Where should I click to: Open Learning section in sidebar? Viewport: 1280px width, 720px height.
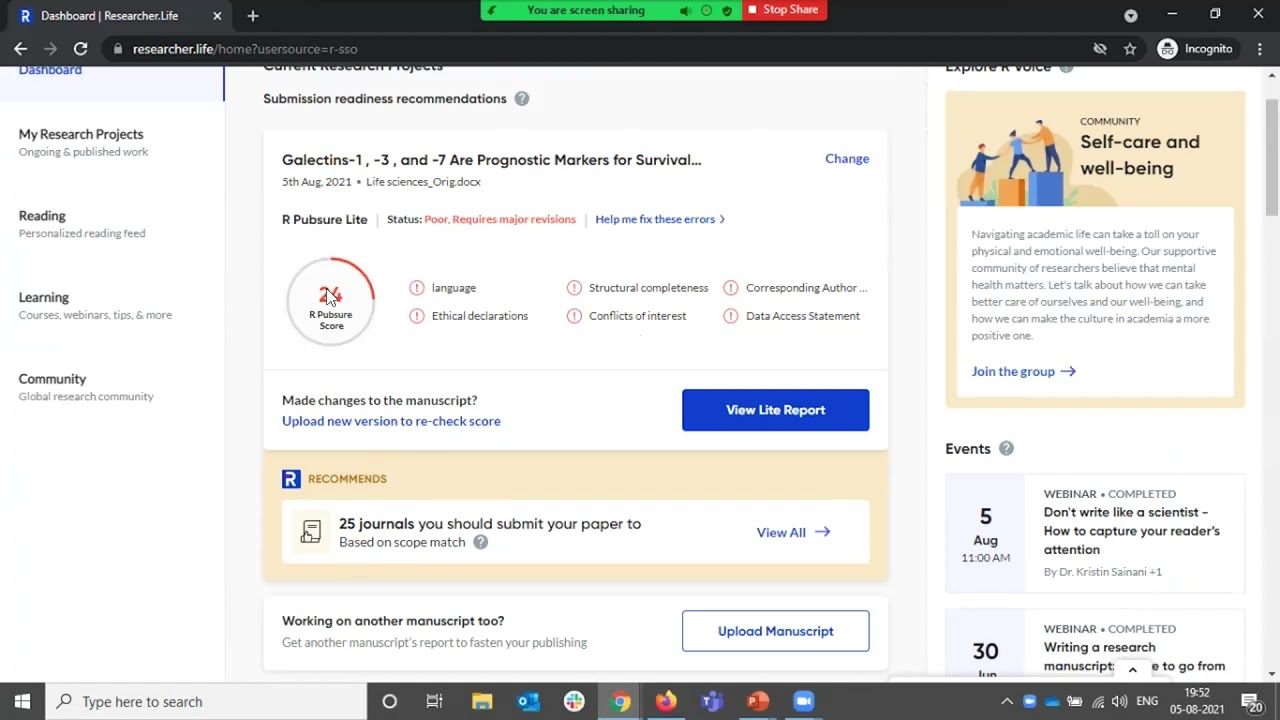point(95,306)
